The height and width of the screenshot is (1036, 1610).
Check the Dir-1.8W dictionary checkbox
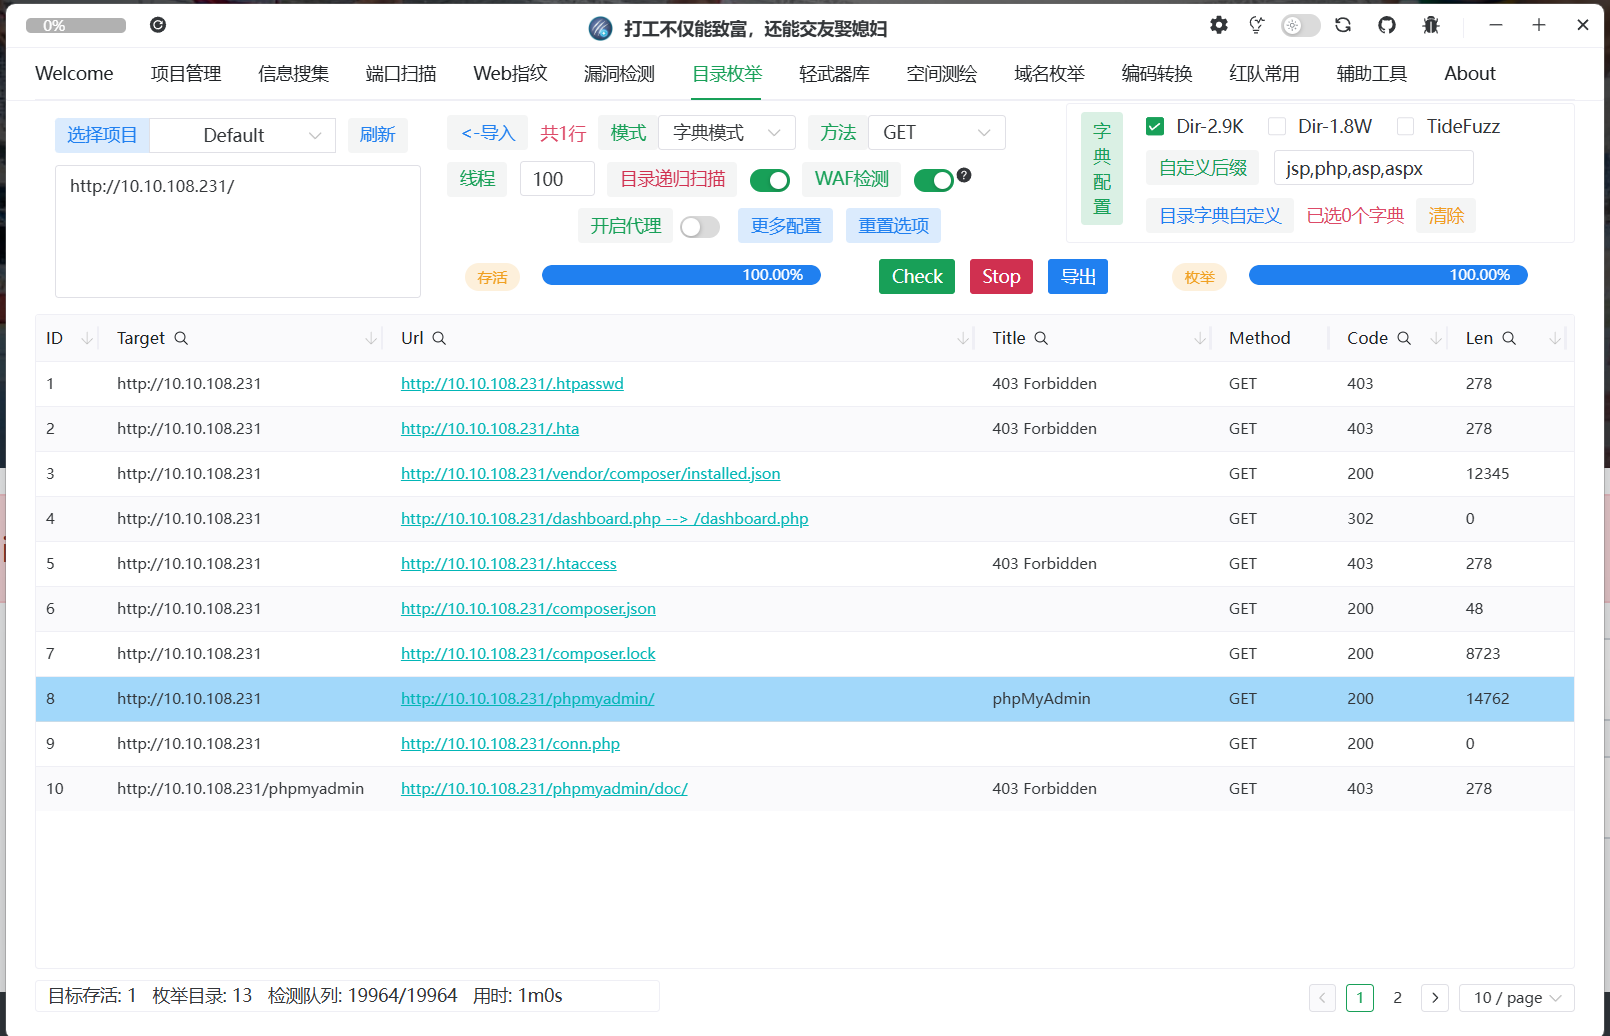click(x=1277, y=126)
